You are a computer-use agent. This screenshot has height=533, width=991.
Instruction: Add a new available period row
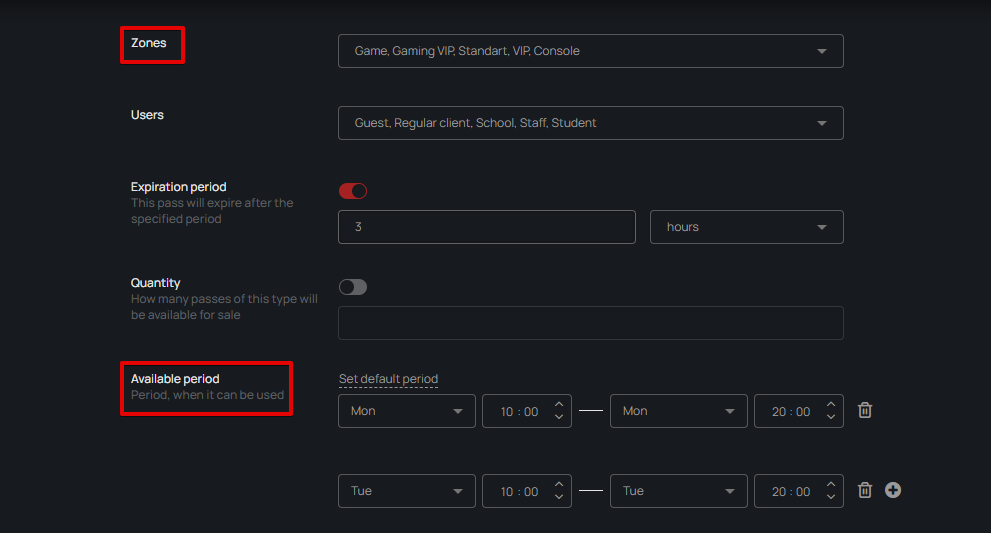coord(893,490)
